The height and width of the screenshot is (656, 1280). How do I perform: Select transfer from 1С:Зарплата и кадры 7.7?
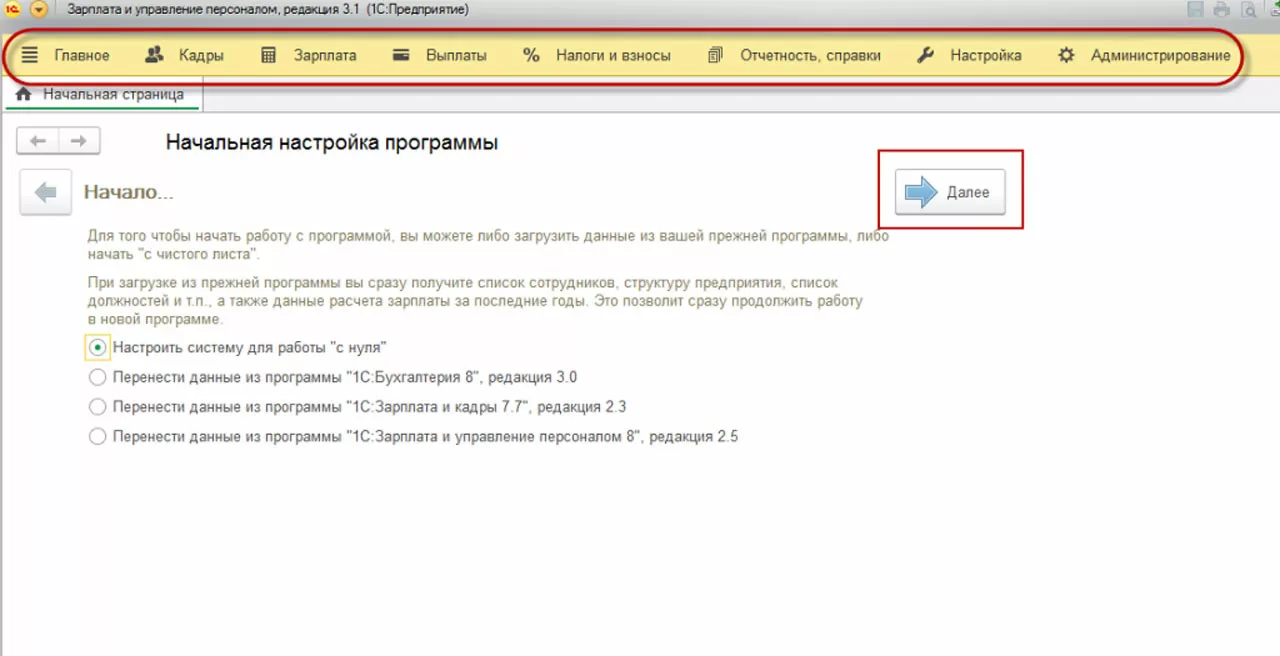(x=357, y=407)
